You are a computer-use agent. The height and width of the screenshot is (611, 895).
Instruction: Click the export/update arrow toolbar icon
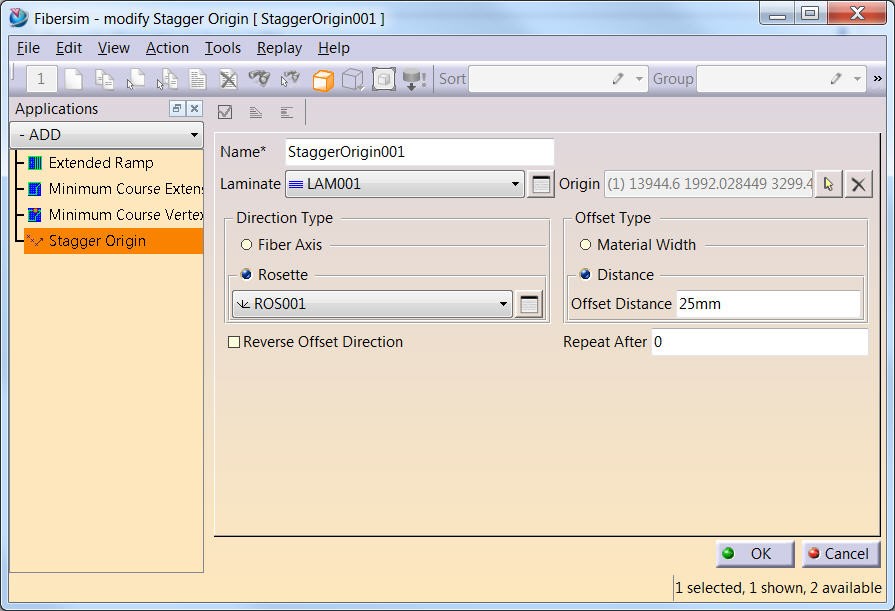[x=413, y=79]
